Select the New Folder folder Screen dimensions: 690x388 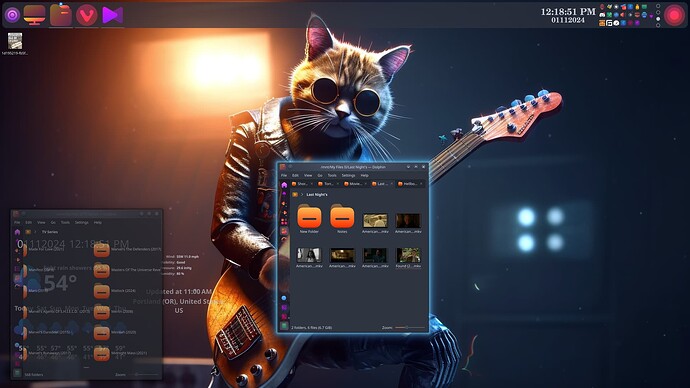[309, 218]
